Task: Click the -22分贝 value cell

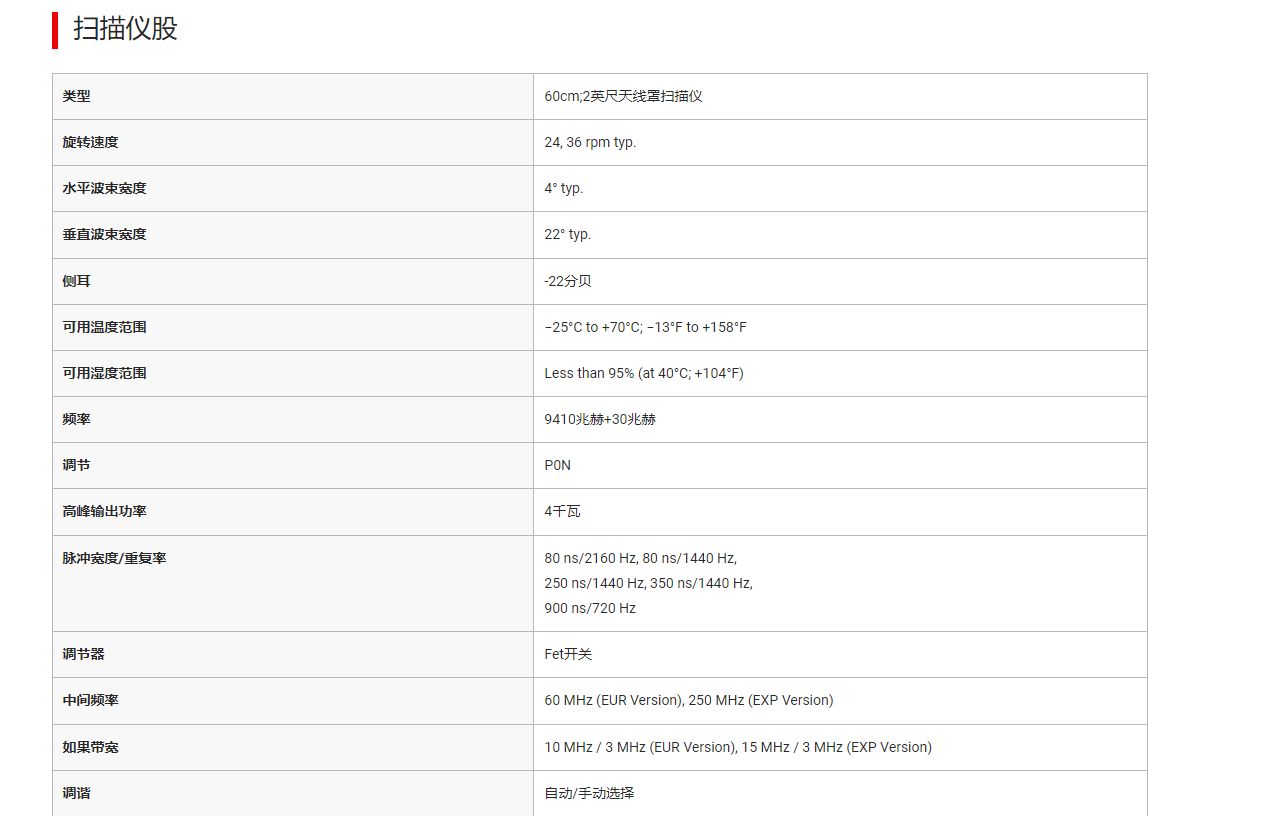Action: [x=840, y=281]
